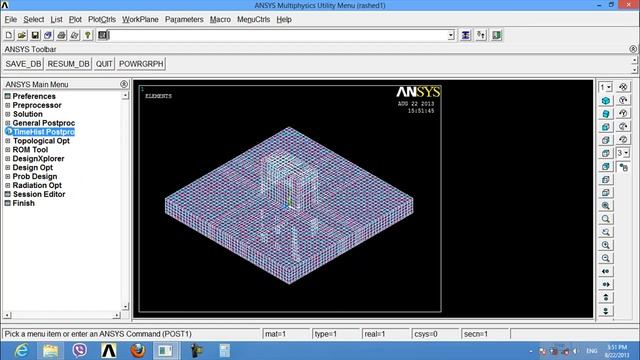640x360 pixels.
Task: Collapse the ANSYS Main Menu panel
Action: pyautogui.click(x=124, y=84)
